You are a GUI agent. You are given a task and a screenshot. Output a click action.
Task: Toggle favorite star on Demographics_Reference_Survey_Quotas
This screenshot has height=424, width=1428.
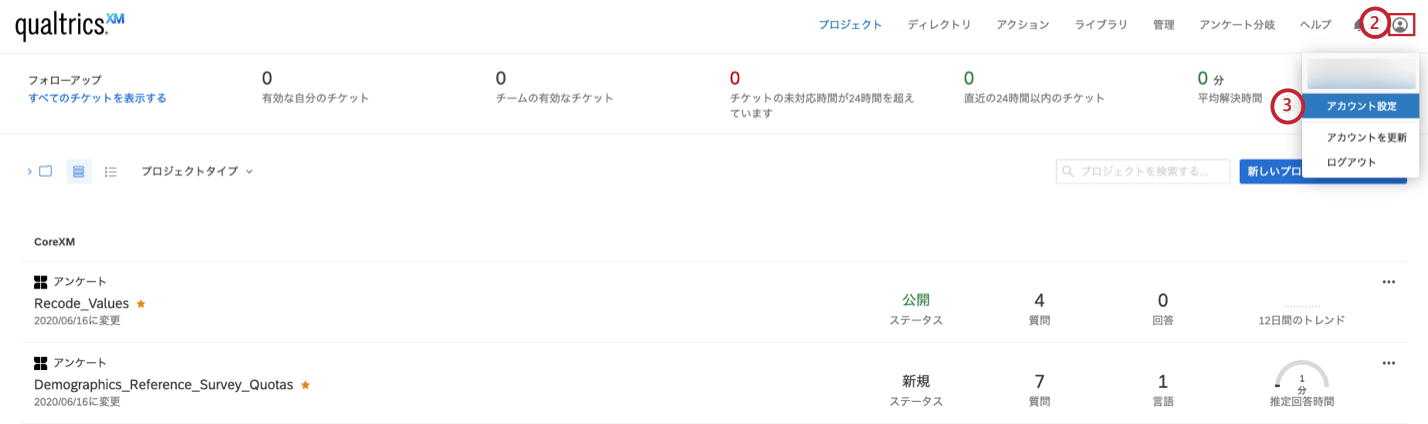(x=305, y=384)
